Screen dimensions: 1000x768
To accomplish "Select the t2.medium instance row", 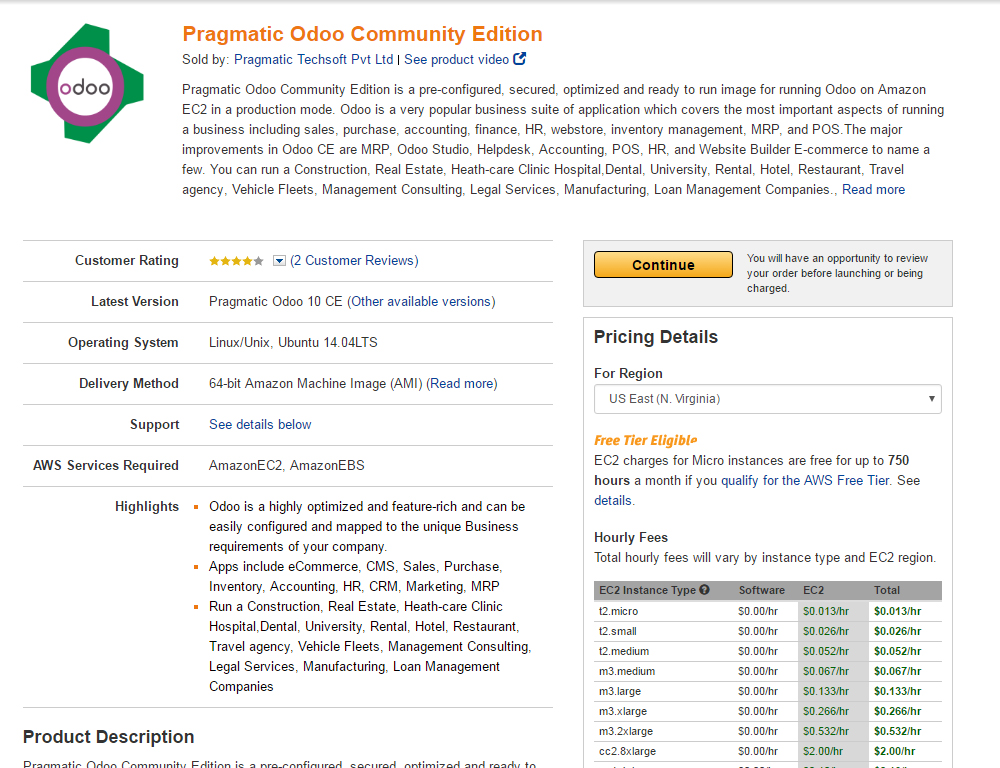I will 768,651.
